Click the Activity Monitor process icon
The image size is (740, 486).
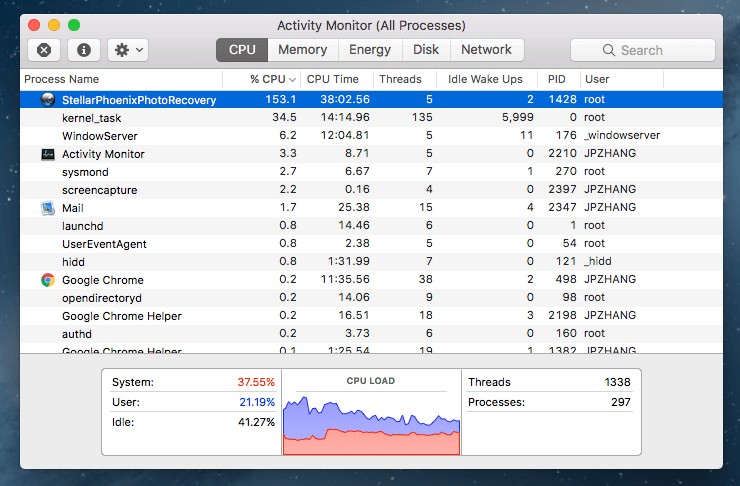[x=48, y=154]
